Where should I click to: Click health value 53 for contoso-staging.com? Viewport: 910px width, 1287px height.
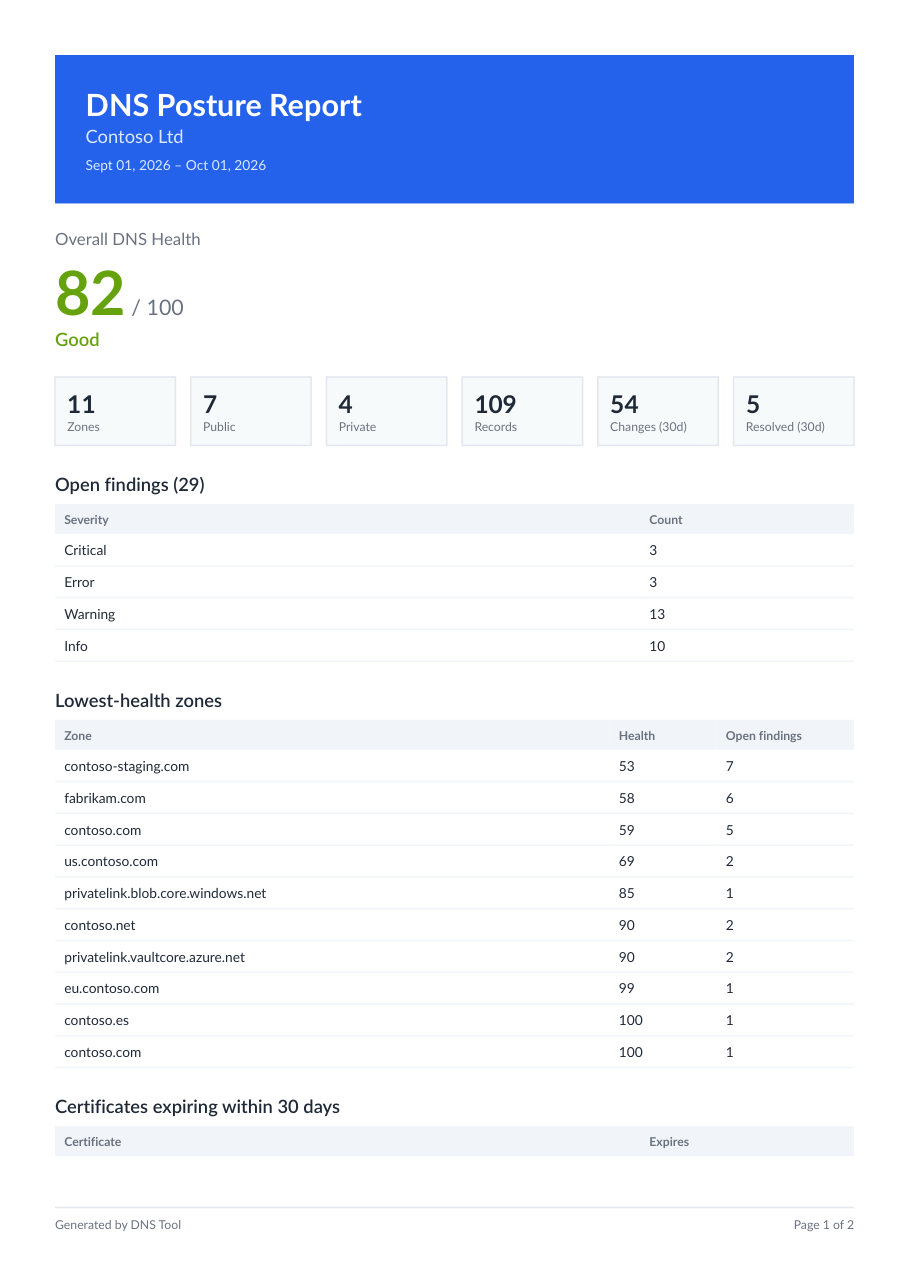pyautogui.click(x=627, y=766)
